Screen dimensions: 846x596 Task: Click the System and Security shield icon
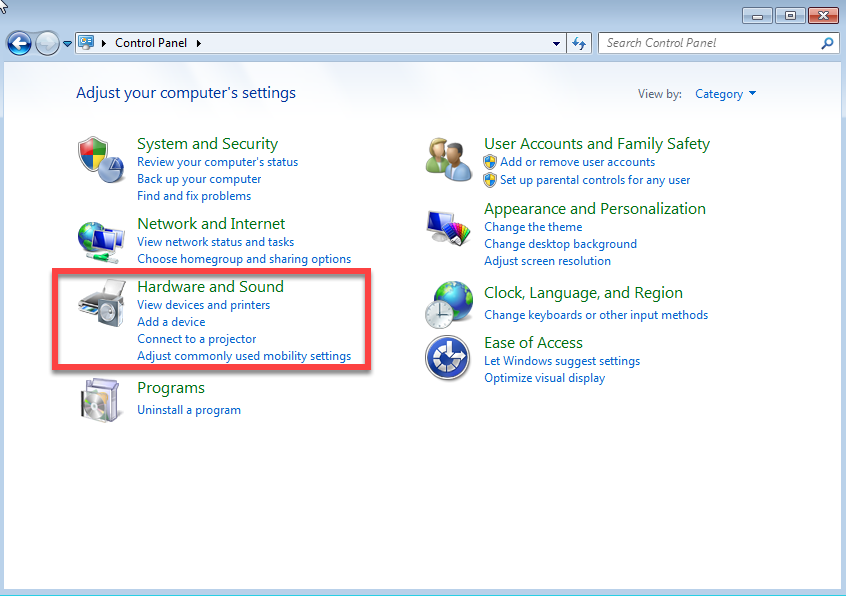click(100, 160)
